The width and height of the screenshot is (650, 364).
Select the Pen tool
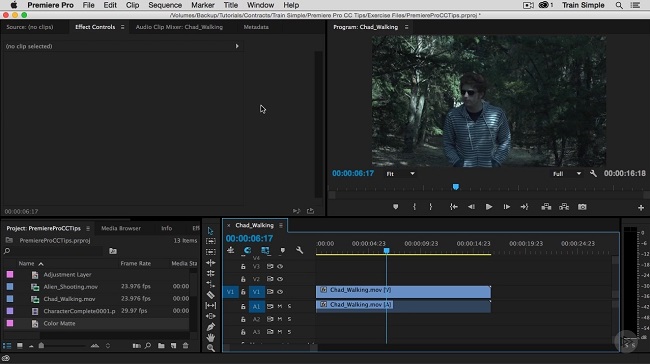(x=211, y=327)
